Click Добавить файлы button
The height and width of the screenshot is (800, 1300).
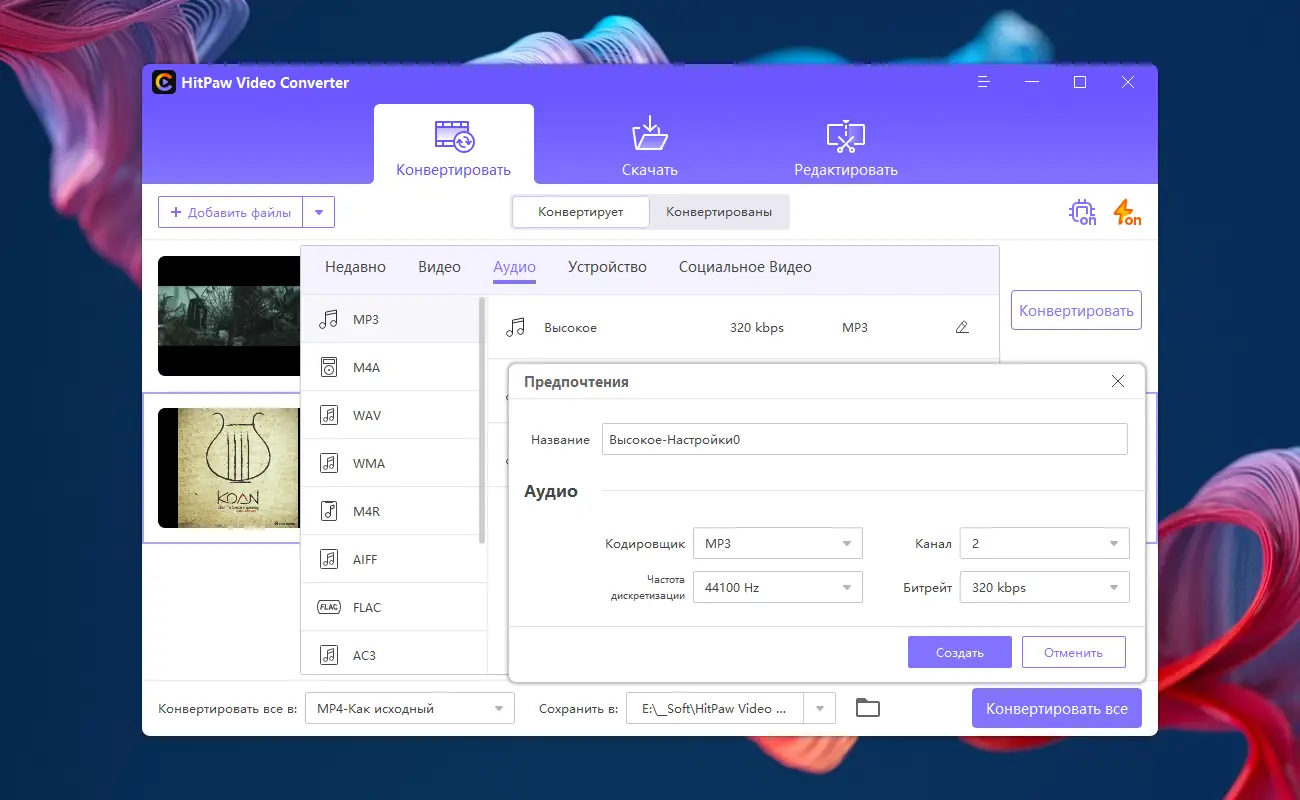tap(231, 212)
